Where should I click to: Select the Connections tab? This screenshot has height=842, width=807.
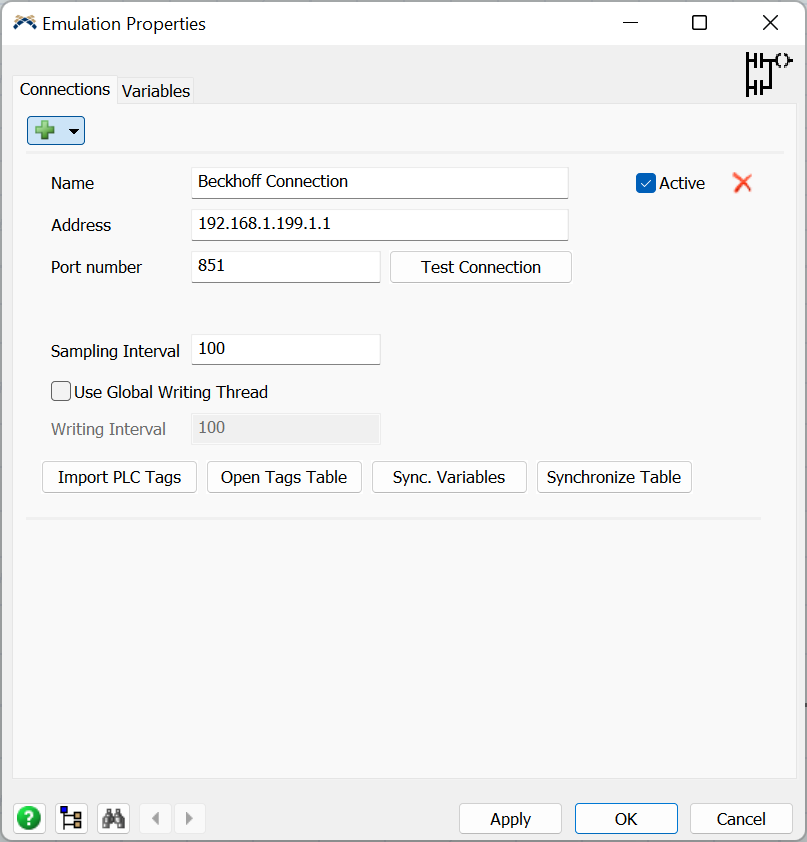[x=65, y=90]
